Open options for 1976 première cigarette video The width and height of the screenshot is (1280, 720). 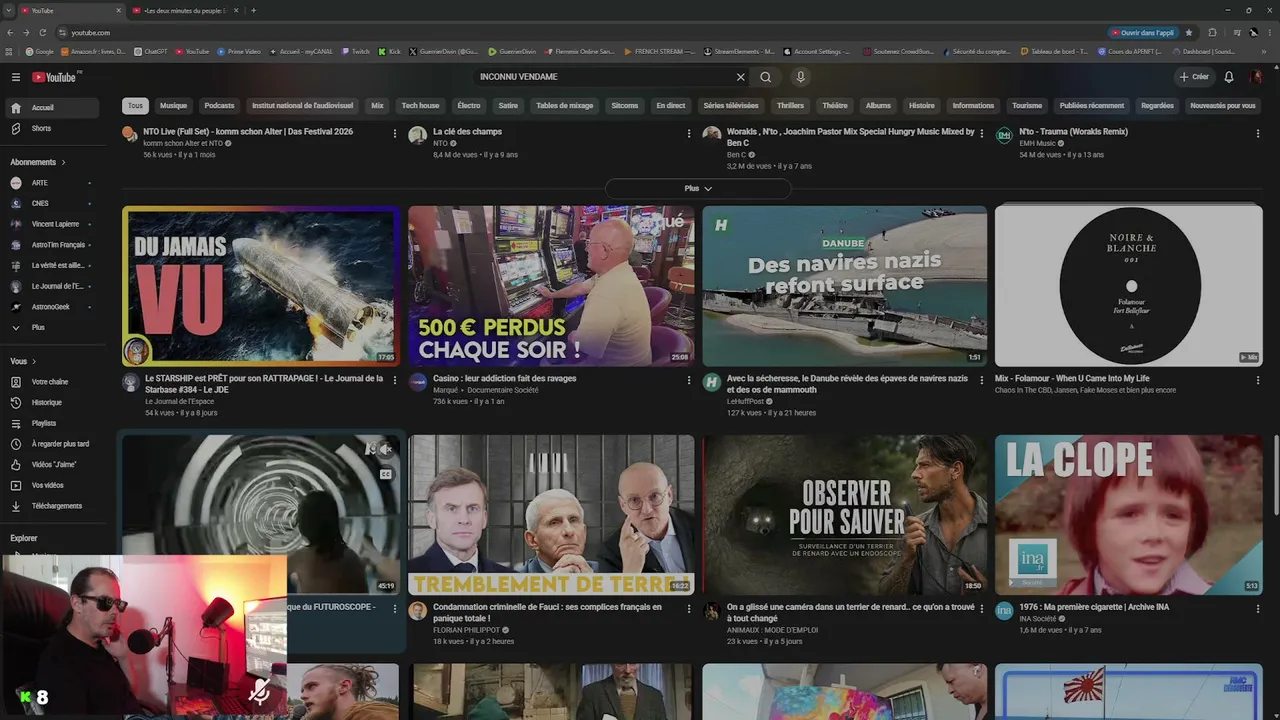[1258, 608]
